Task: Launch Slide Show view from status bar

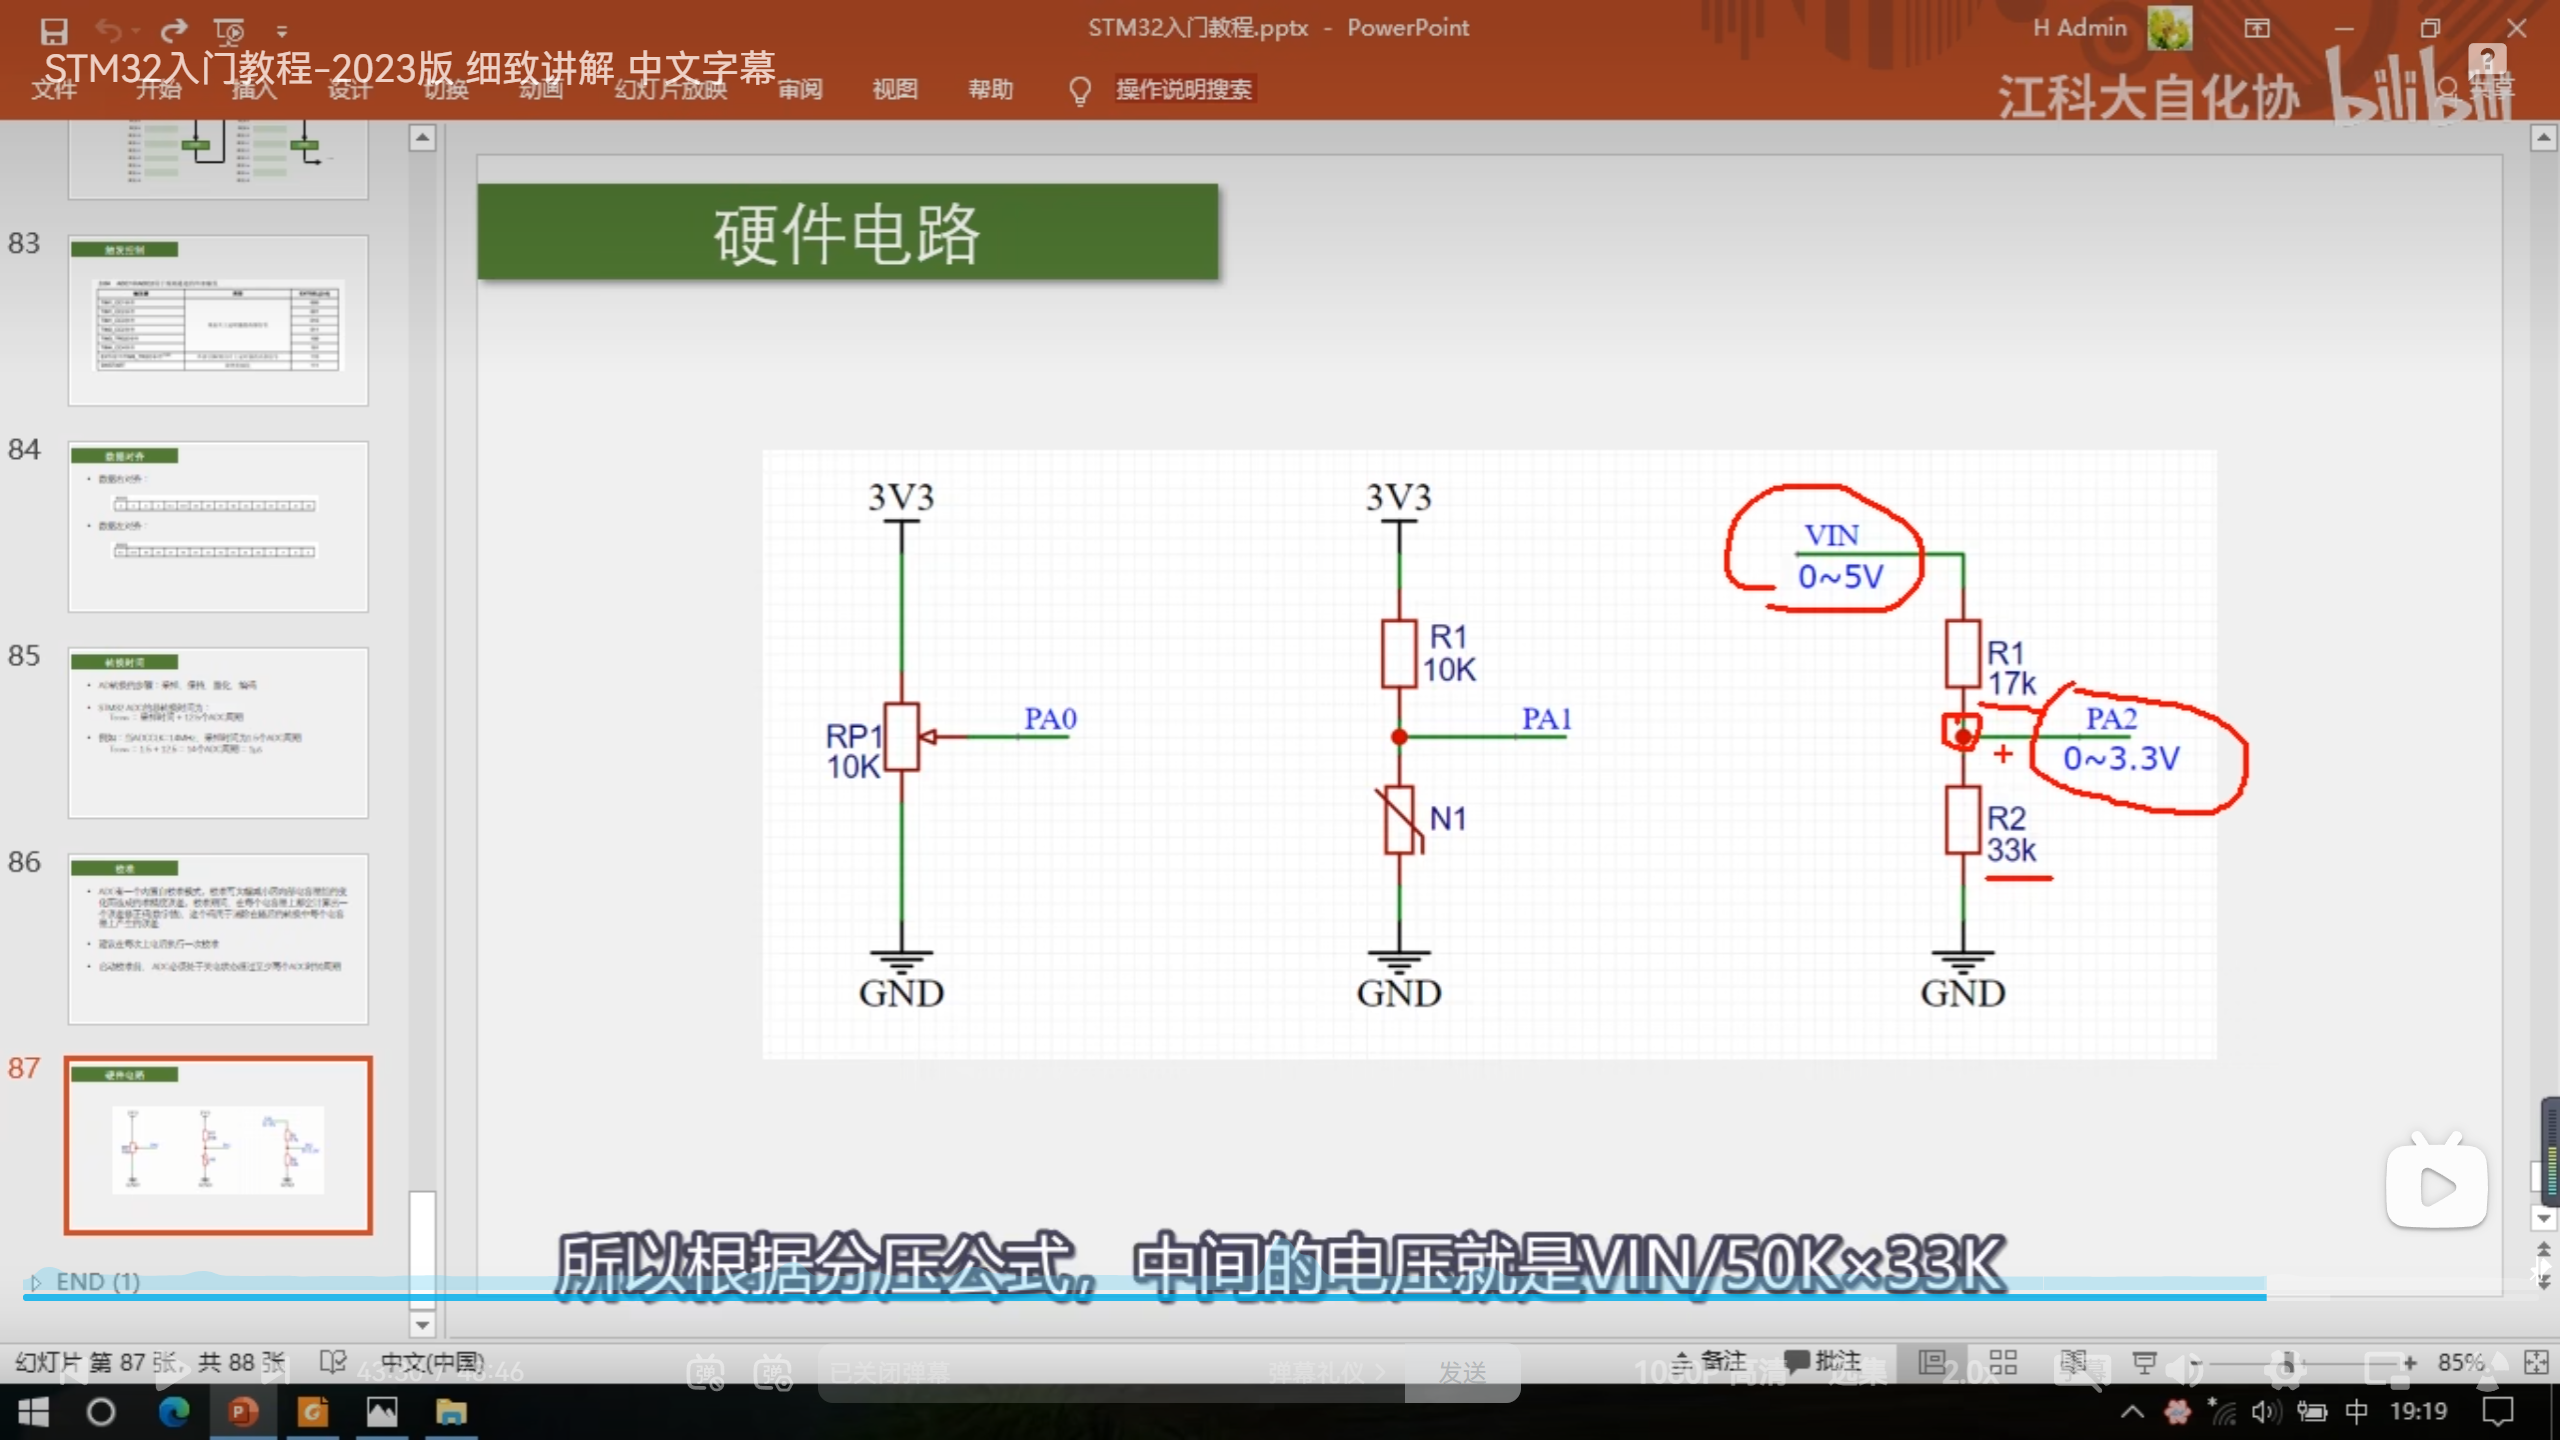Action: tap(2144, 1362)
